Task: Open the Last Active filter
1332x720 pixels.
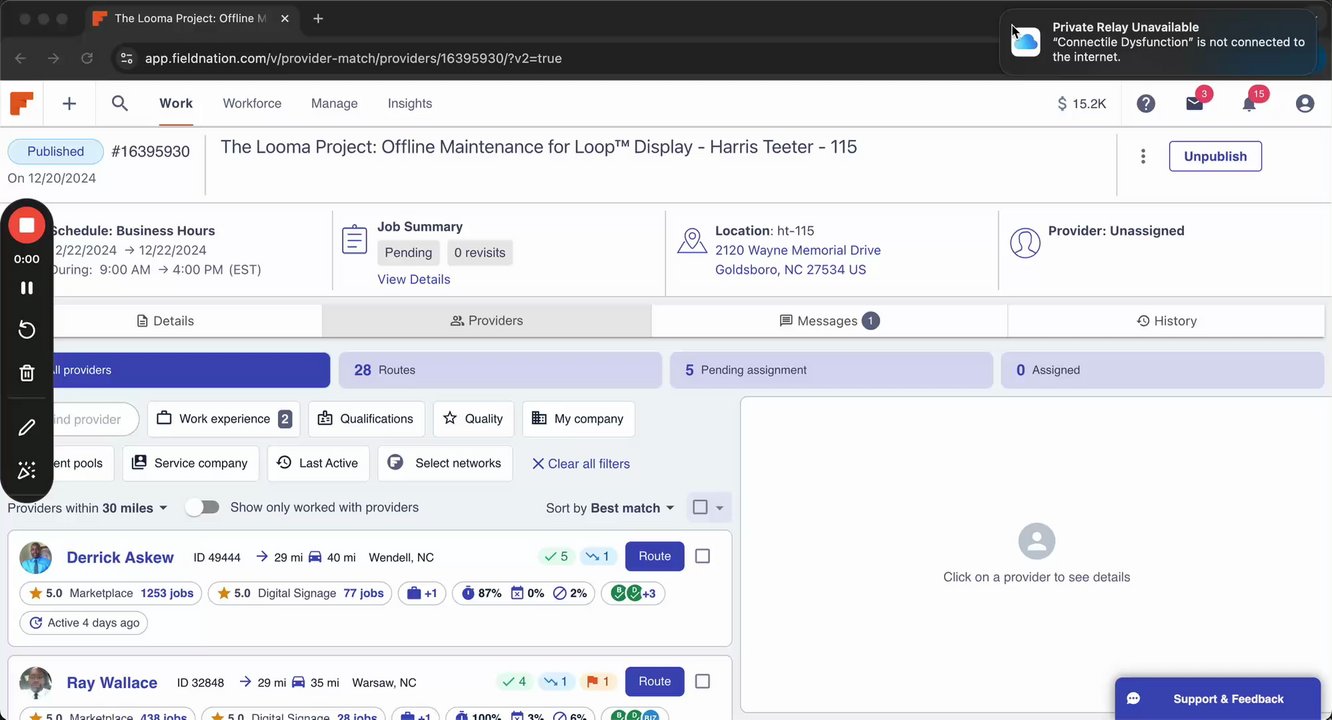Action: (318, 463)
